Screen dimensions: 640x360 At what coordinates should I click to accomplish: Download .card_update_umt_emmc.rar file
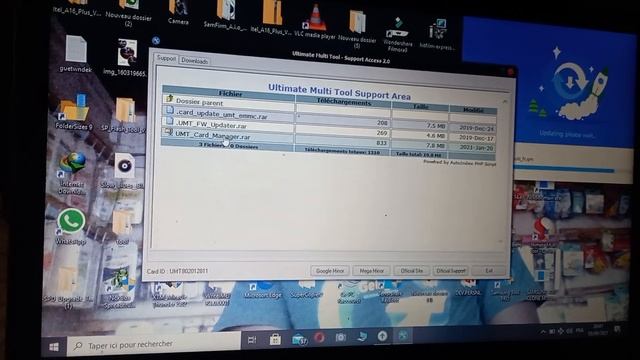click(x=222, y=115)
